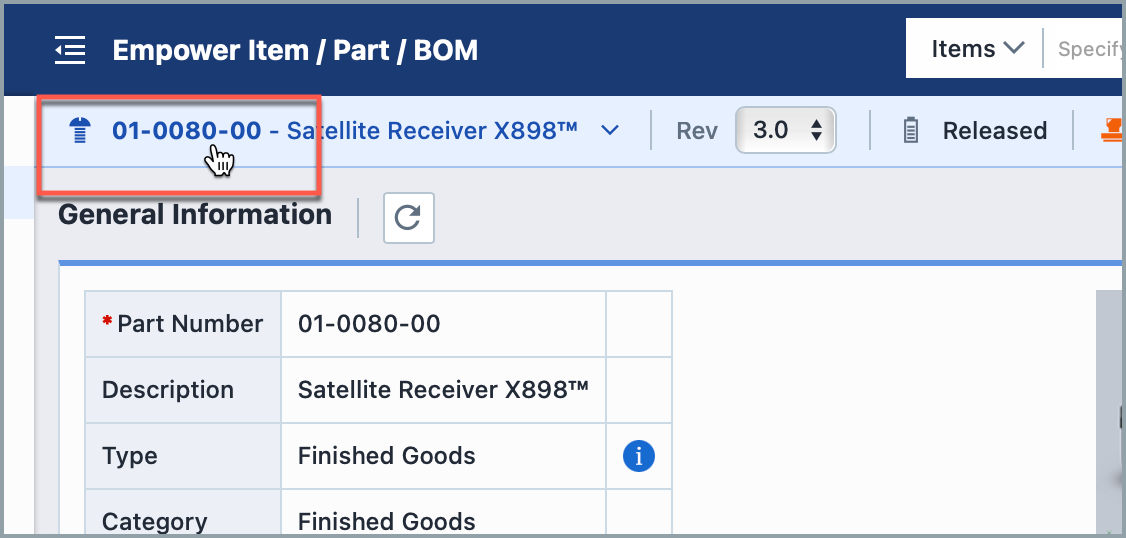This screenshot has width=1126, height=538.
Task: Focus the Specify search field
Action: [1090, 49]
